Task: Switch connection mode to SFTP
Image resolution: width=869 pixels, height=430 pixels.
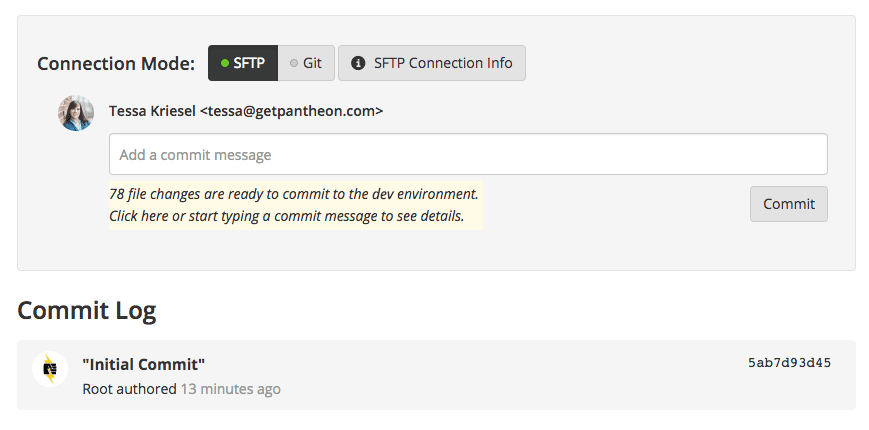Action: pos(243,63)
